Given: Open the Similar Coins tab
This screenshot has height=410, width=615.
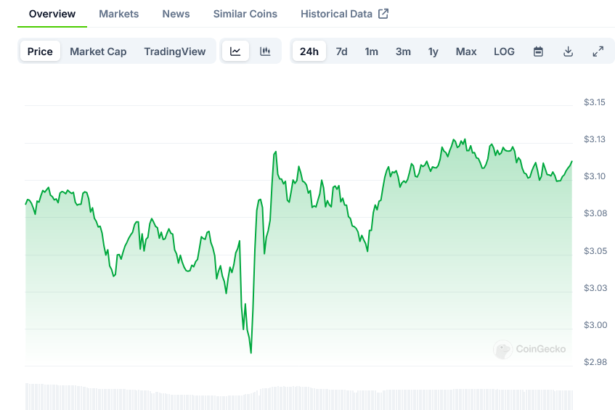Looking at the screenshot, I should click(x=245, y=14).
